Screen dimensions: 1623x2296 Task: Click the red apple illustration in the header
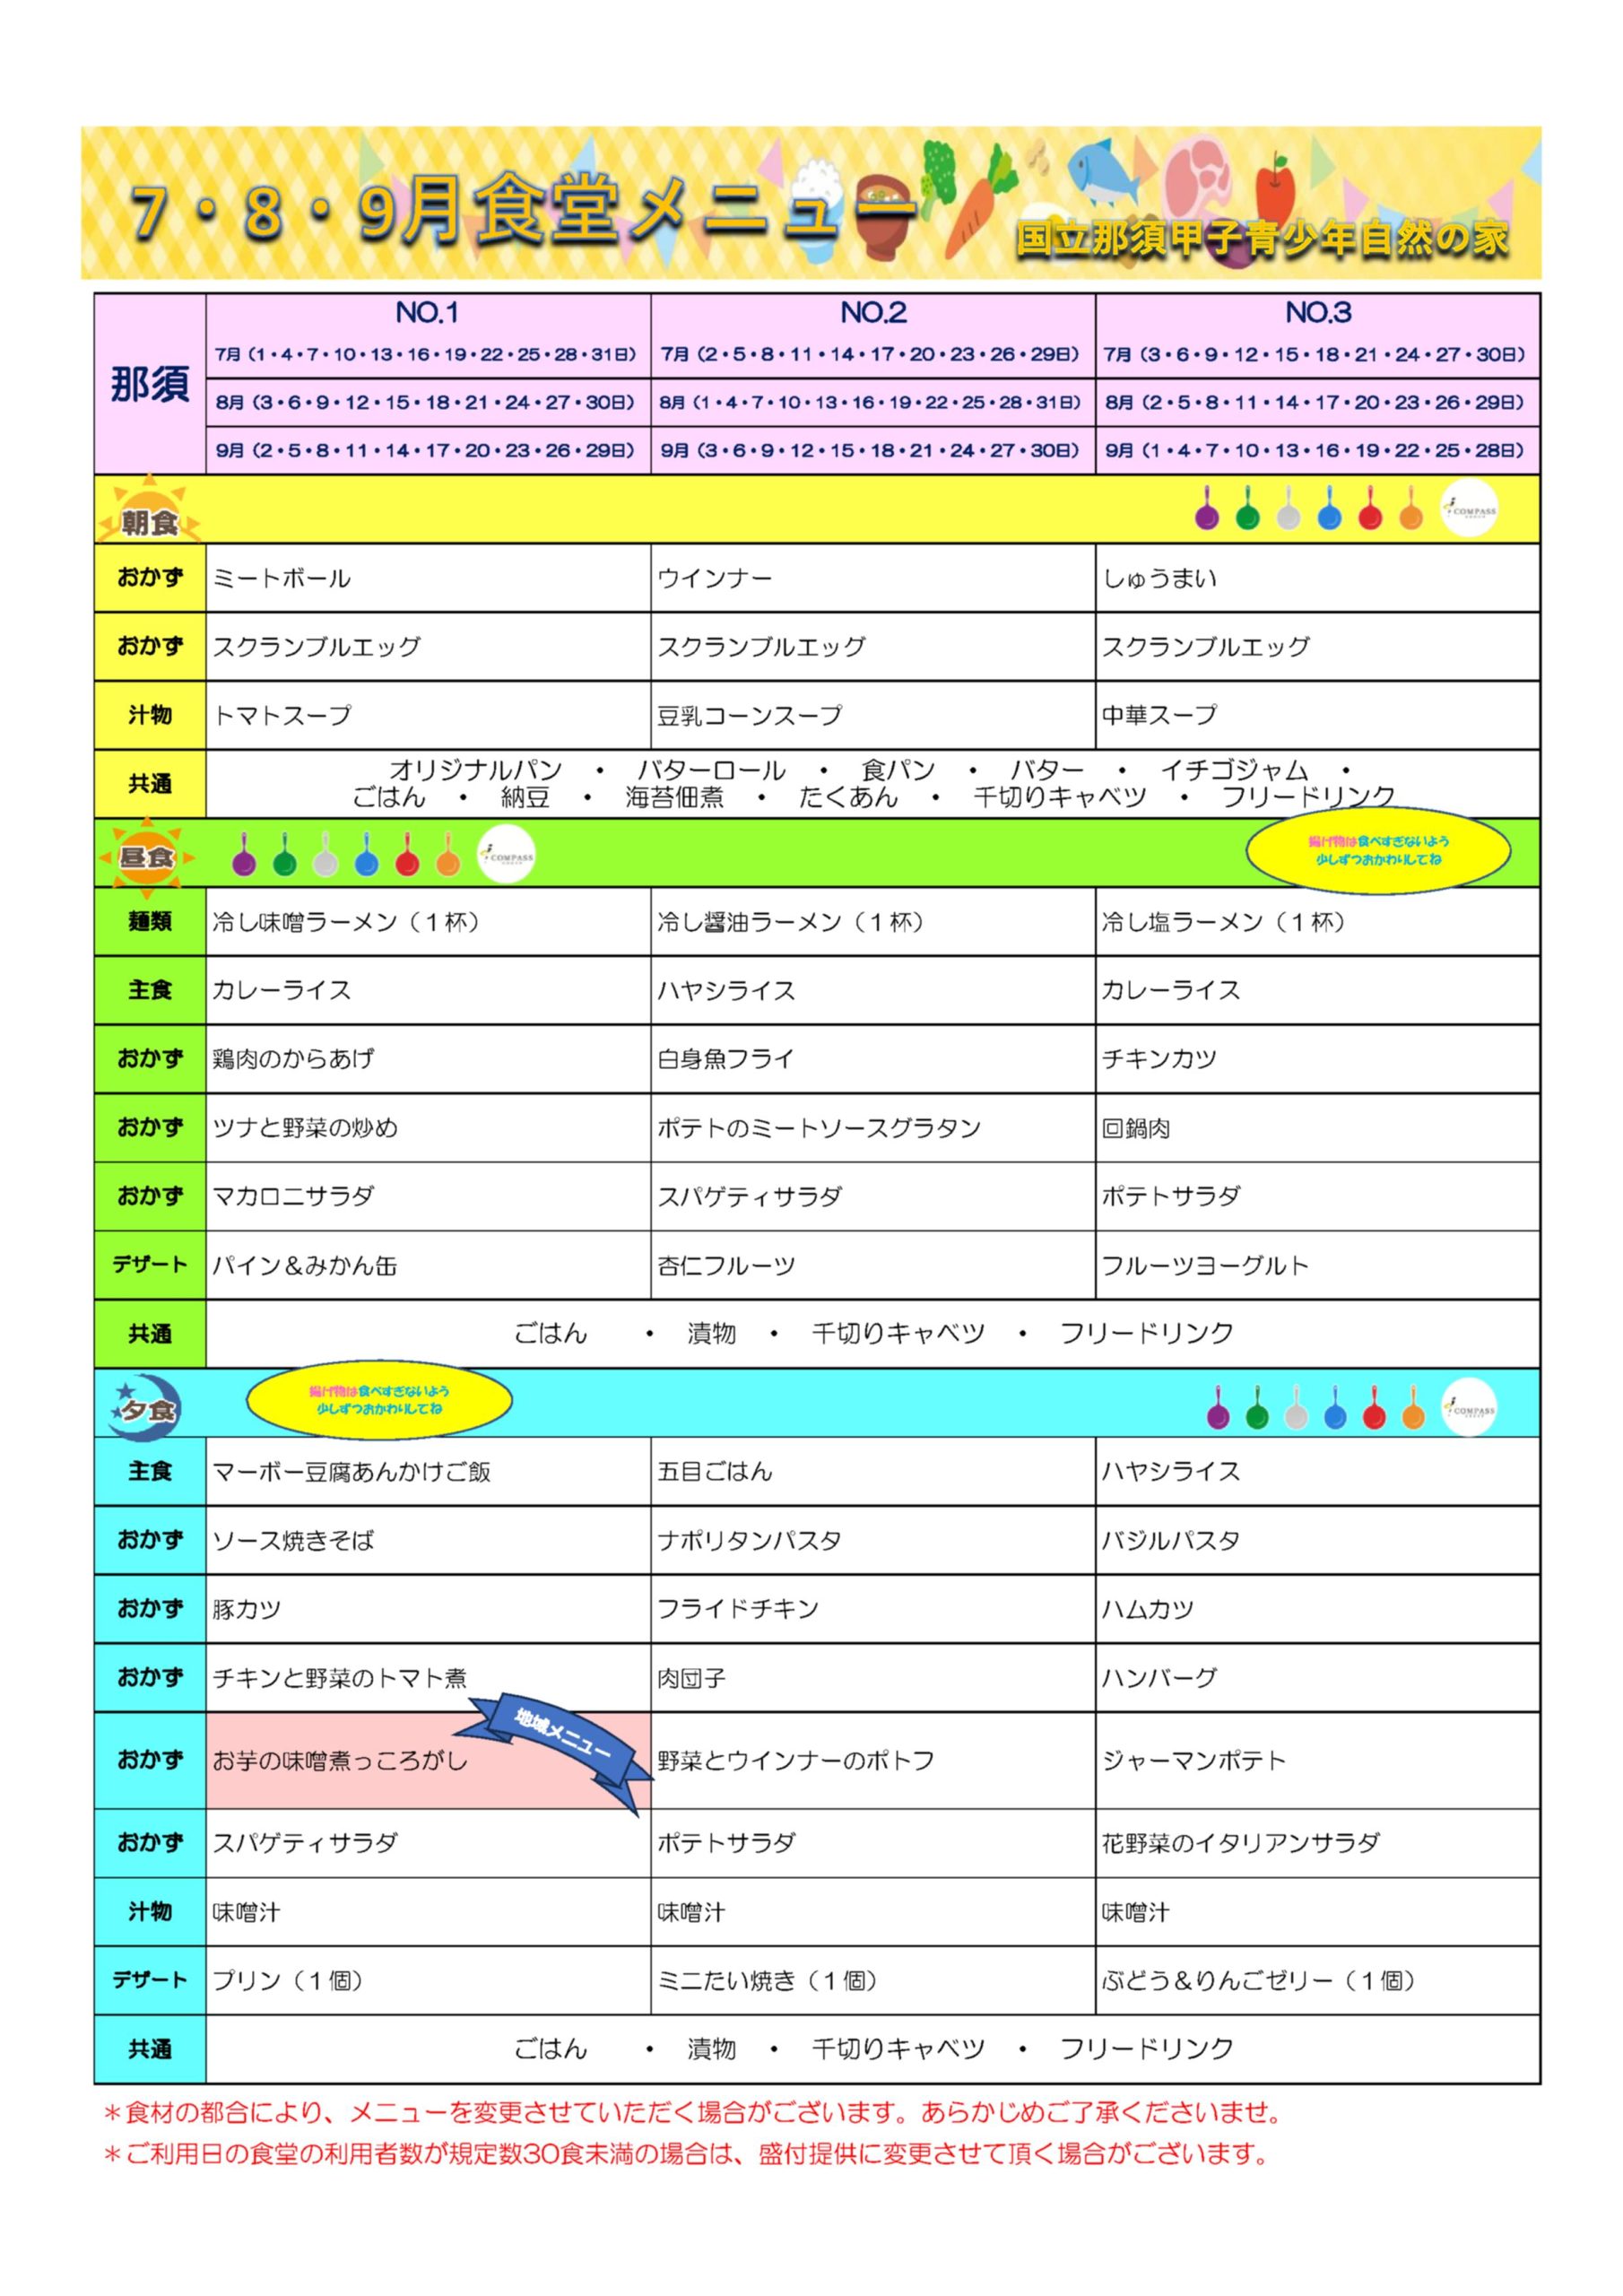(x=1274, y=189)
